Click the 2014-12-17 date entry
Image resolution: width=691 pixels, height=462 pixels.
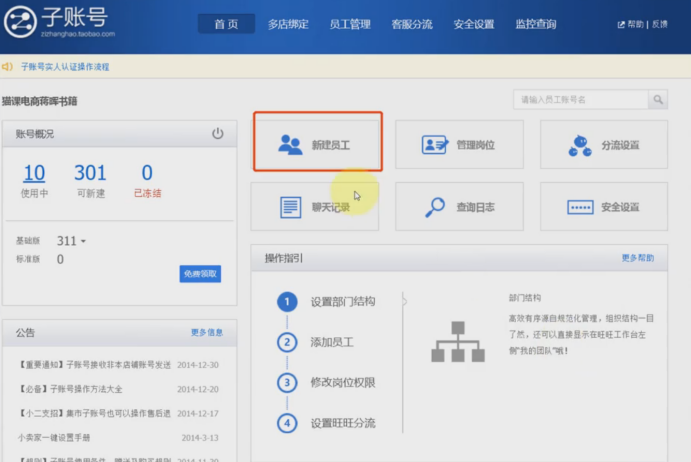[x=198, y=414]
